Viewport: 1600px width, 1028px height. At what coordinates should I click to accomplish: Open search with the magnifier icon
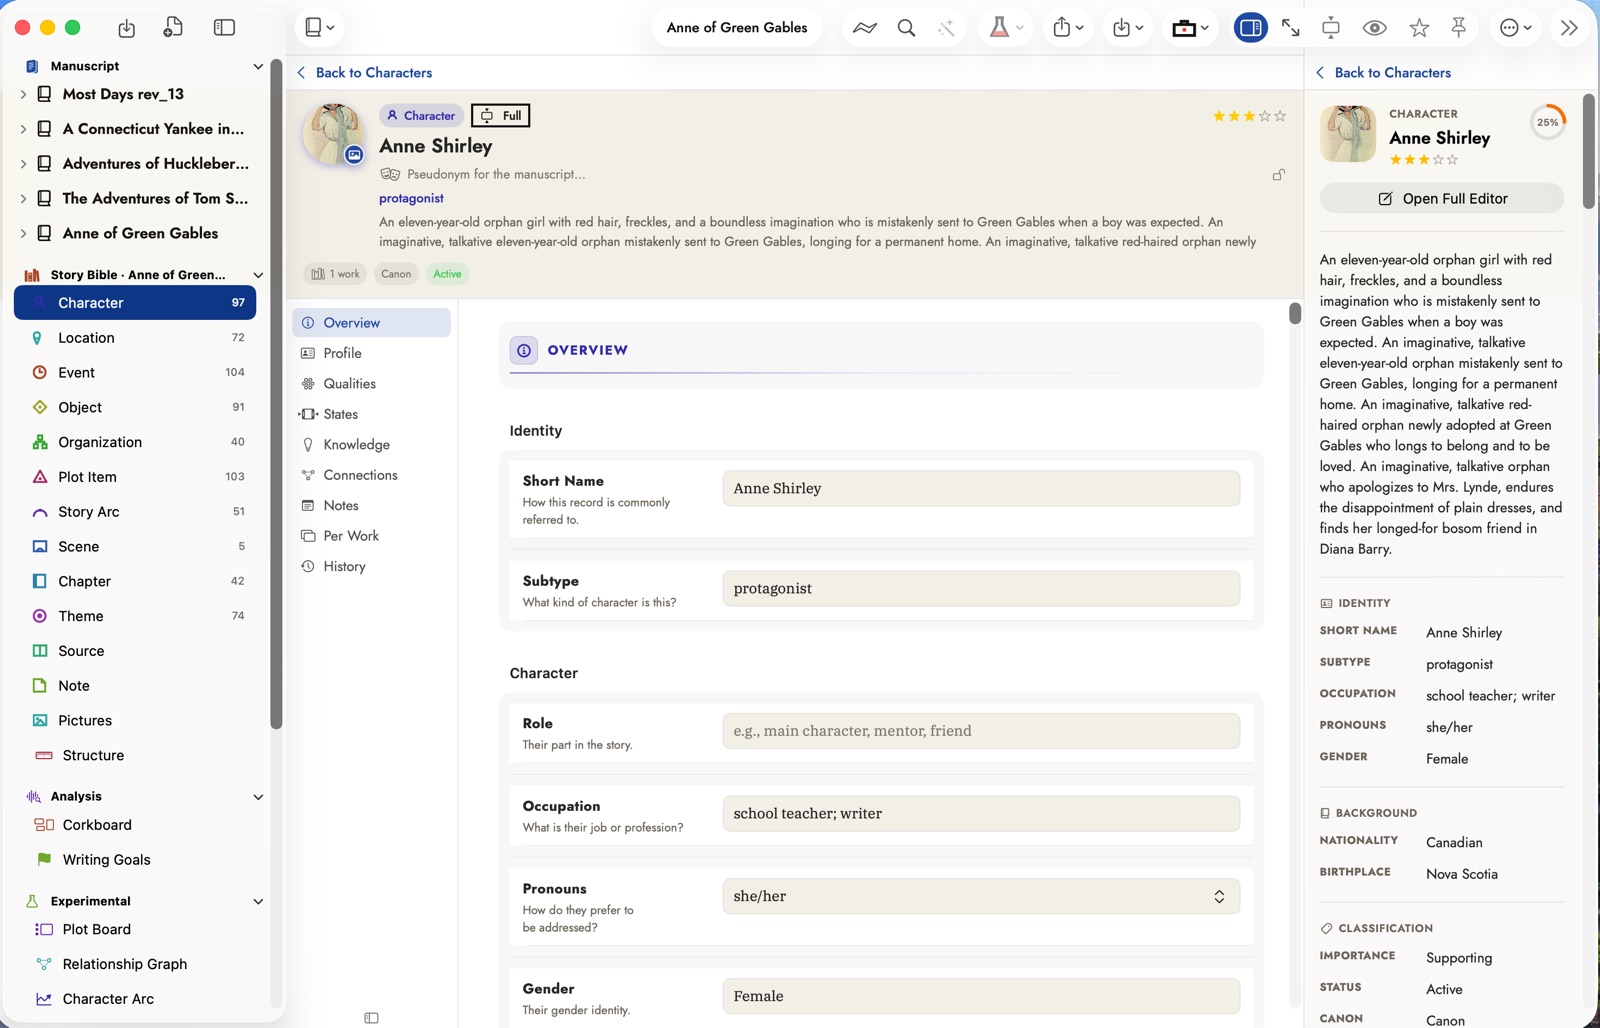906,28
